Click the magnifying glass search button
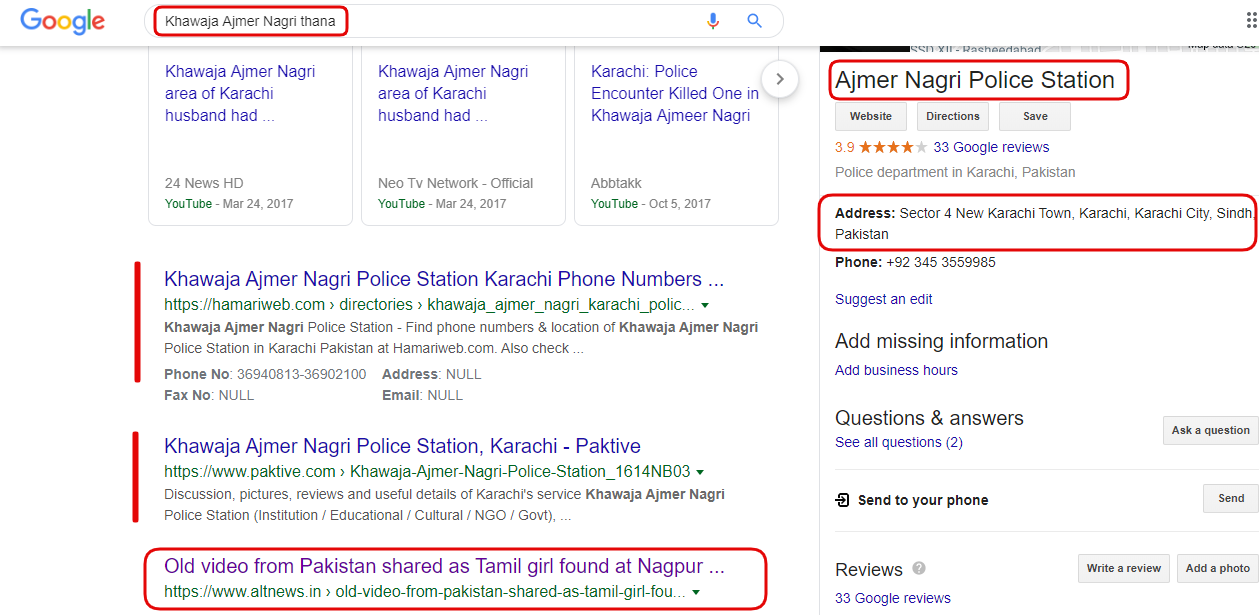This screenshot has height=615, width=1259. (x=755, y=21)
